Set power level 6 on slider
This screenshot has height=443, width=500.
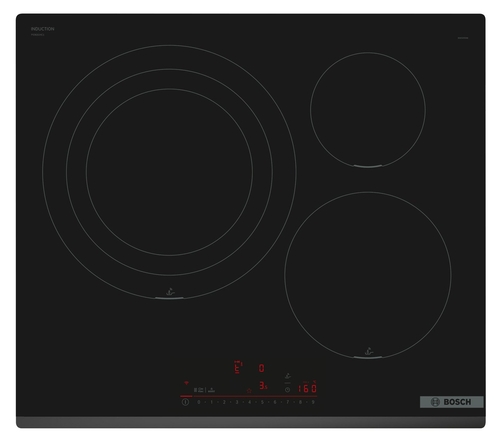pyautogui.click(x=275, y=402)
